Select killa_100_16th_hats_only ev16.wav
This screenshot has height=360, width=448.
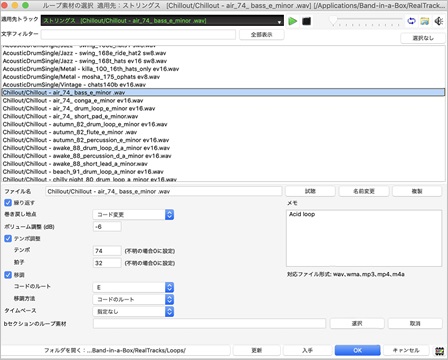[x=223, y=69]
